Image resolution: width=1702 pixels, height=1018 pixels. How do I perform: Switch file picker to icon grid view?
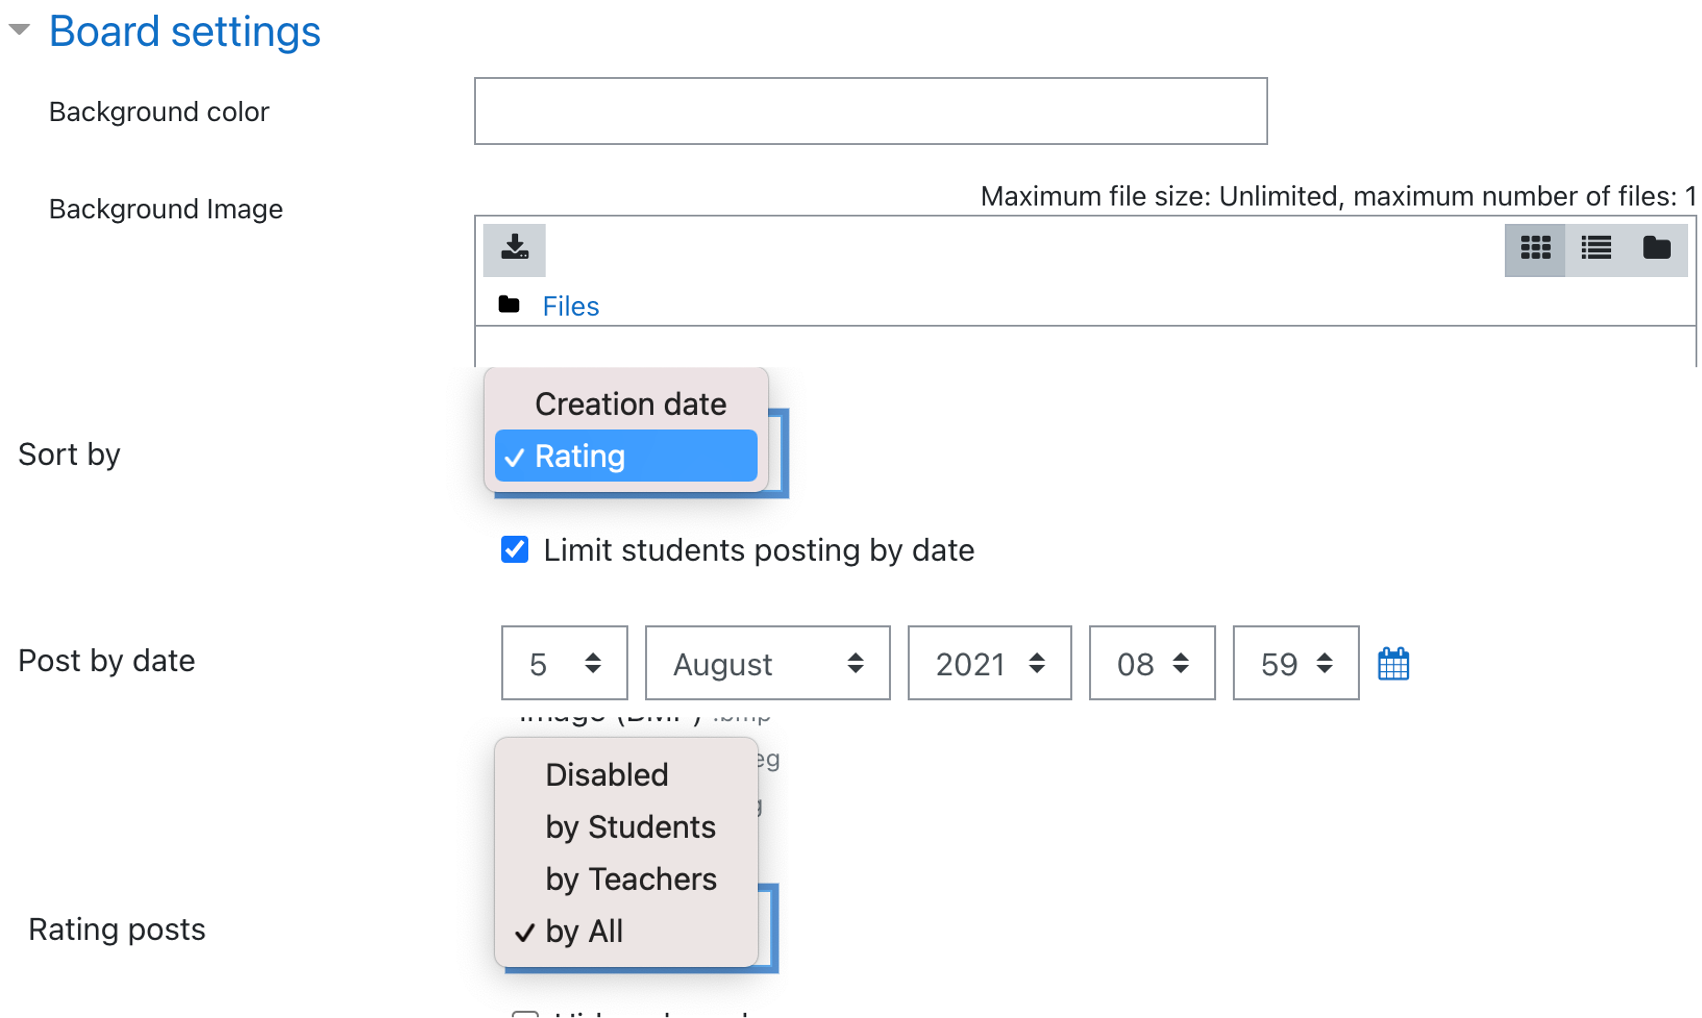coord(1535,248)
